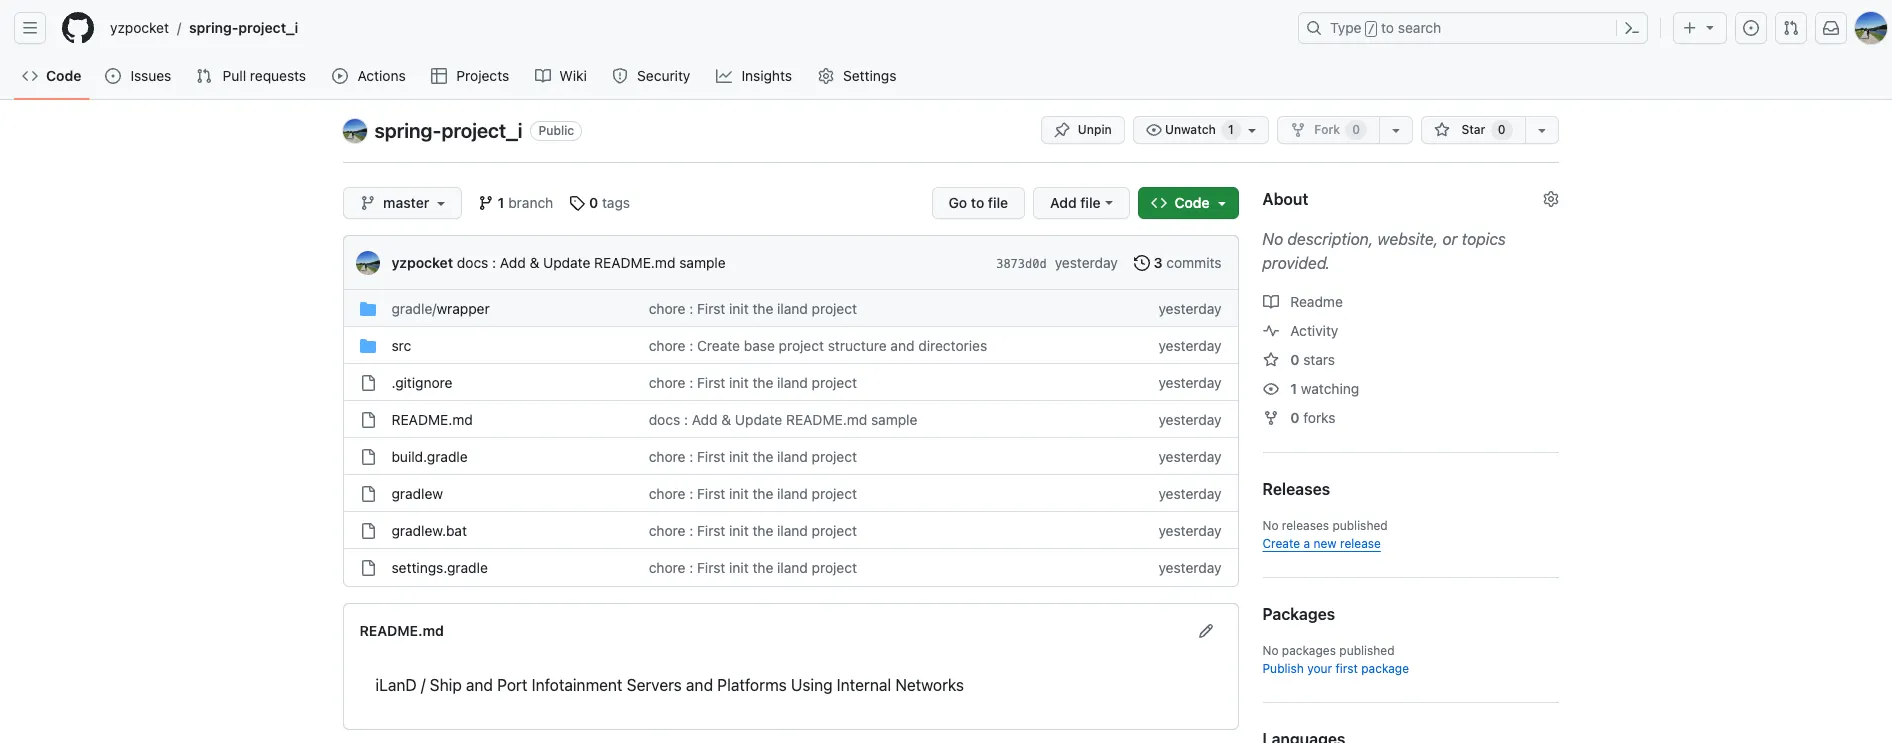Toggle Unwatch for this repository
Image resolution: width=1892 pixels, height=743 pixels.
coord(1189,130)
